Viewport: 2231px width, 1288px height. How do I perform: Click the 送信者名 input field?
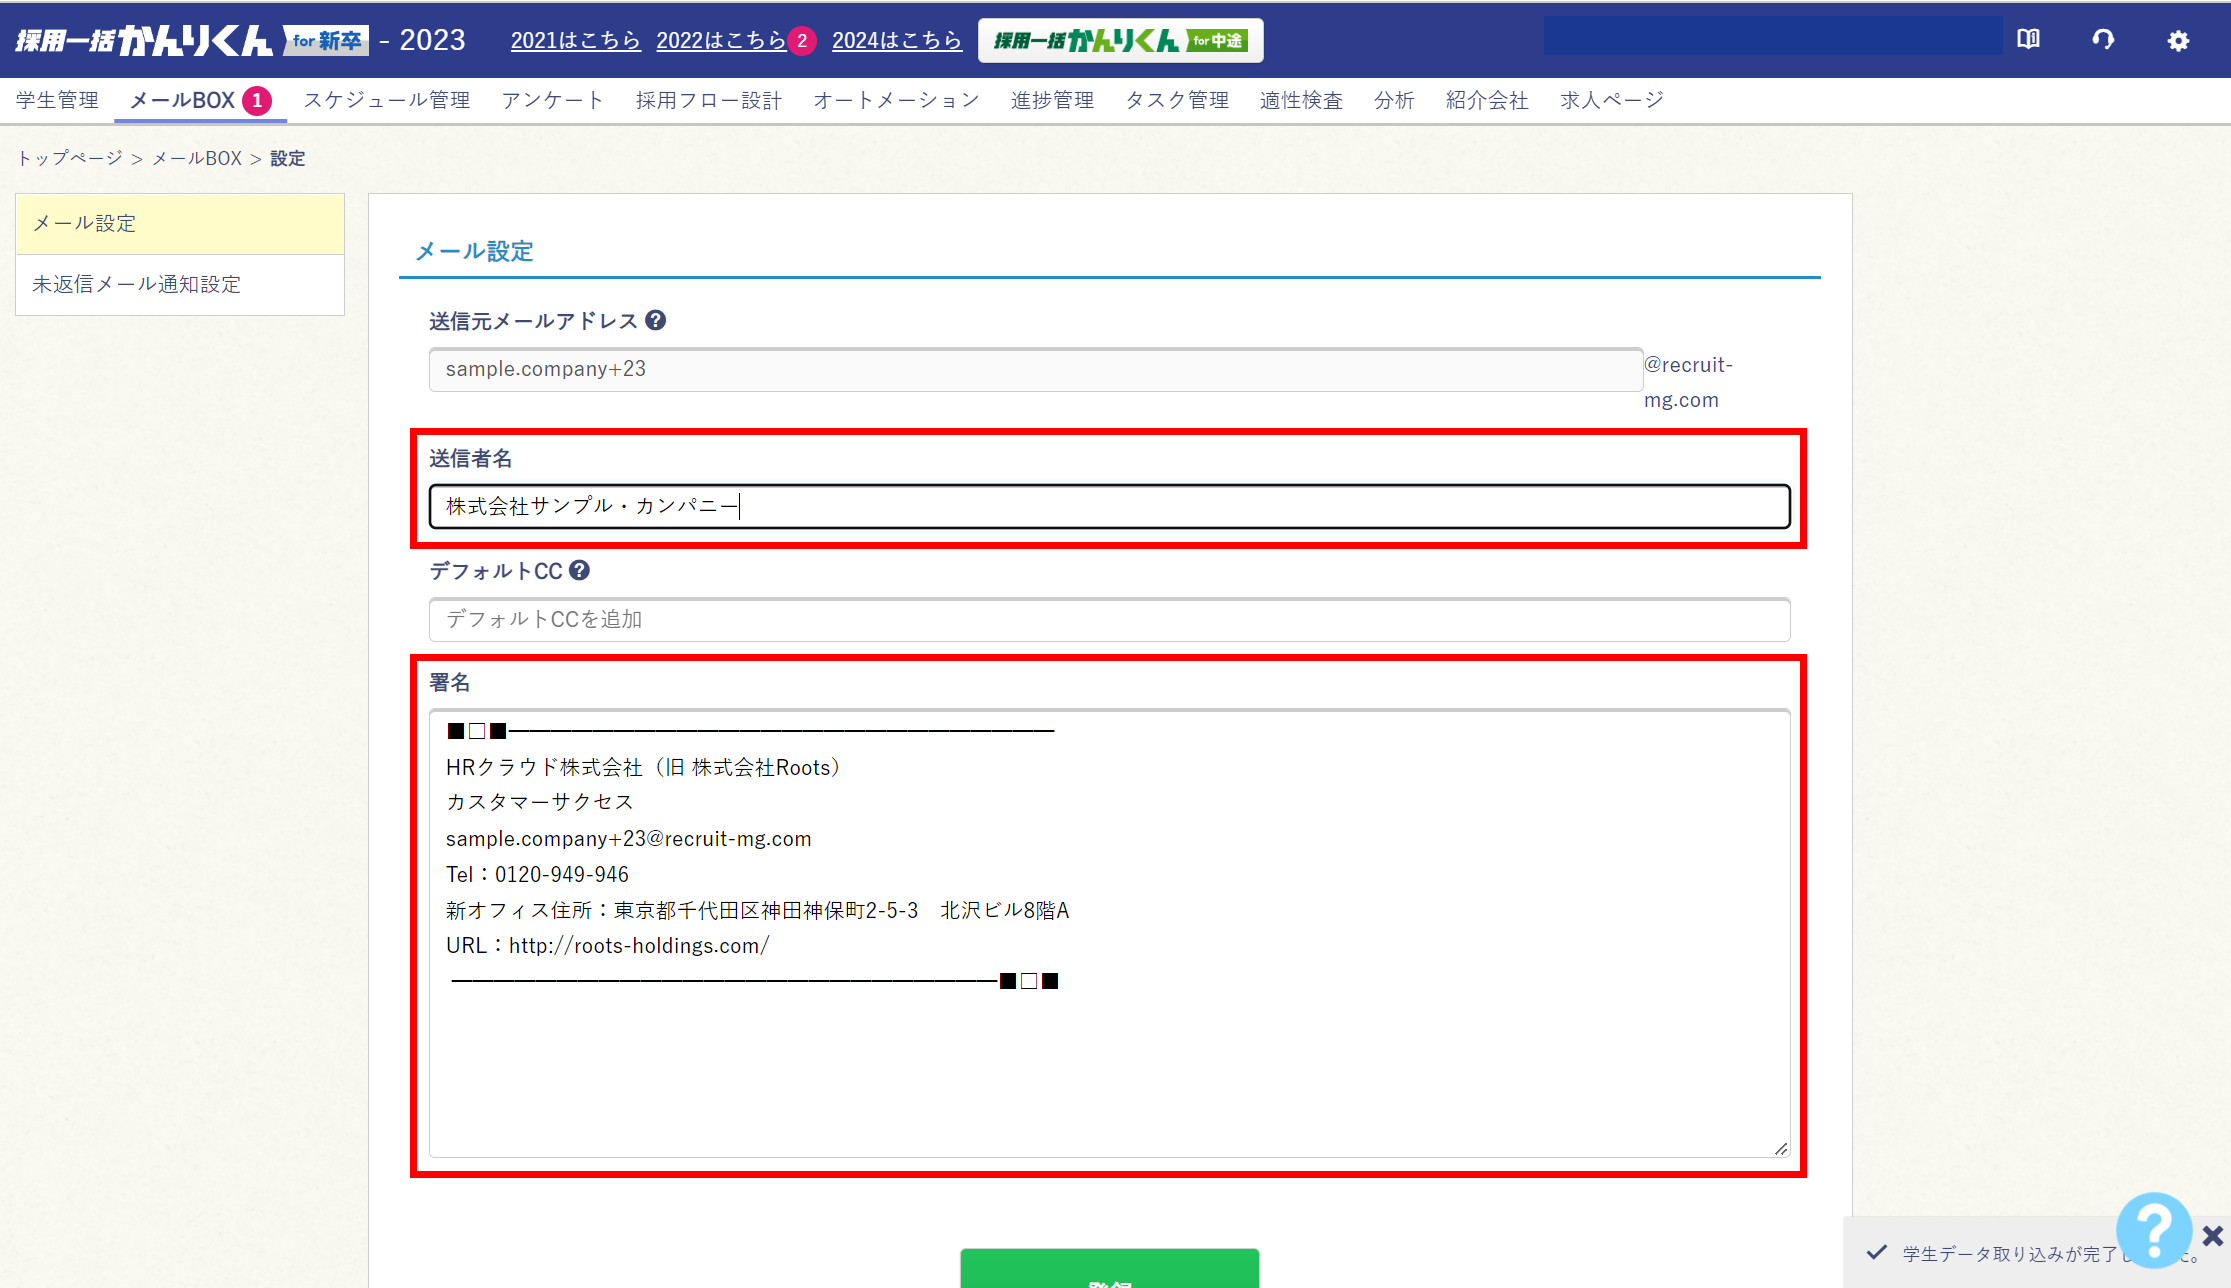click(1108, 506)
